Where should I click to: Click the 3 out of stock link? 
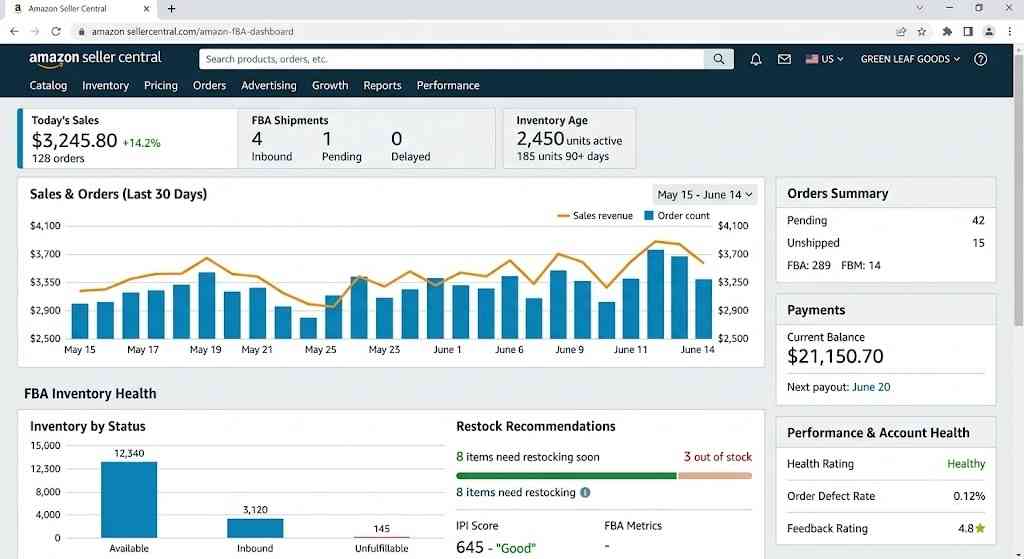pos(718,457)
